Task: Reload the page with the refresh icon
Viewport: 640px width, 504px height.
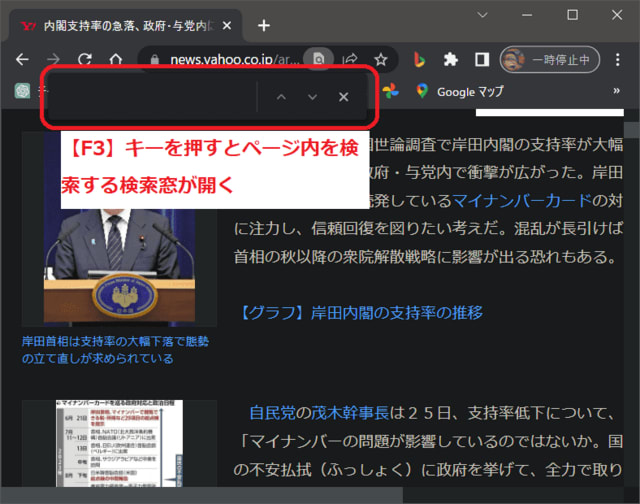Action: (x=85, y=60)
